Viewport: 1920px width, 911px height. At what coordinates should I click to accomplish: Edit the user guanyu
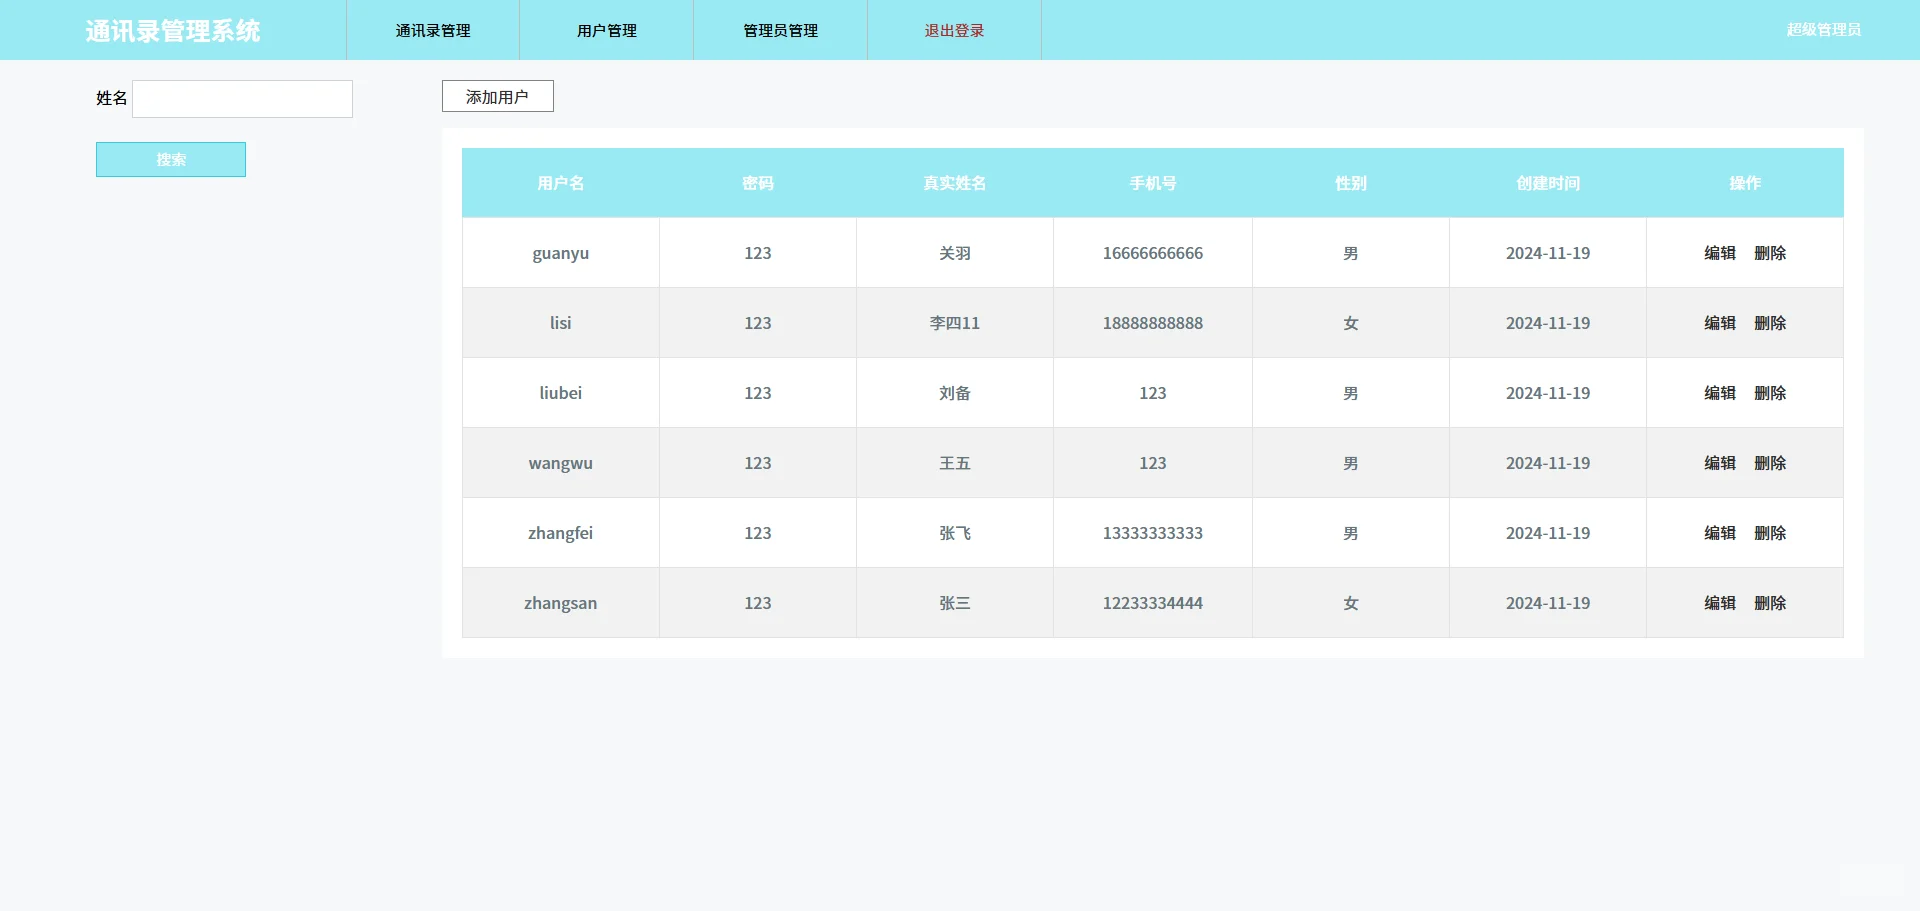pyautogui.click(x=1720, y=253)
